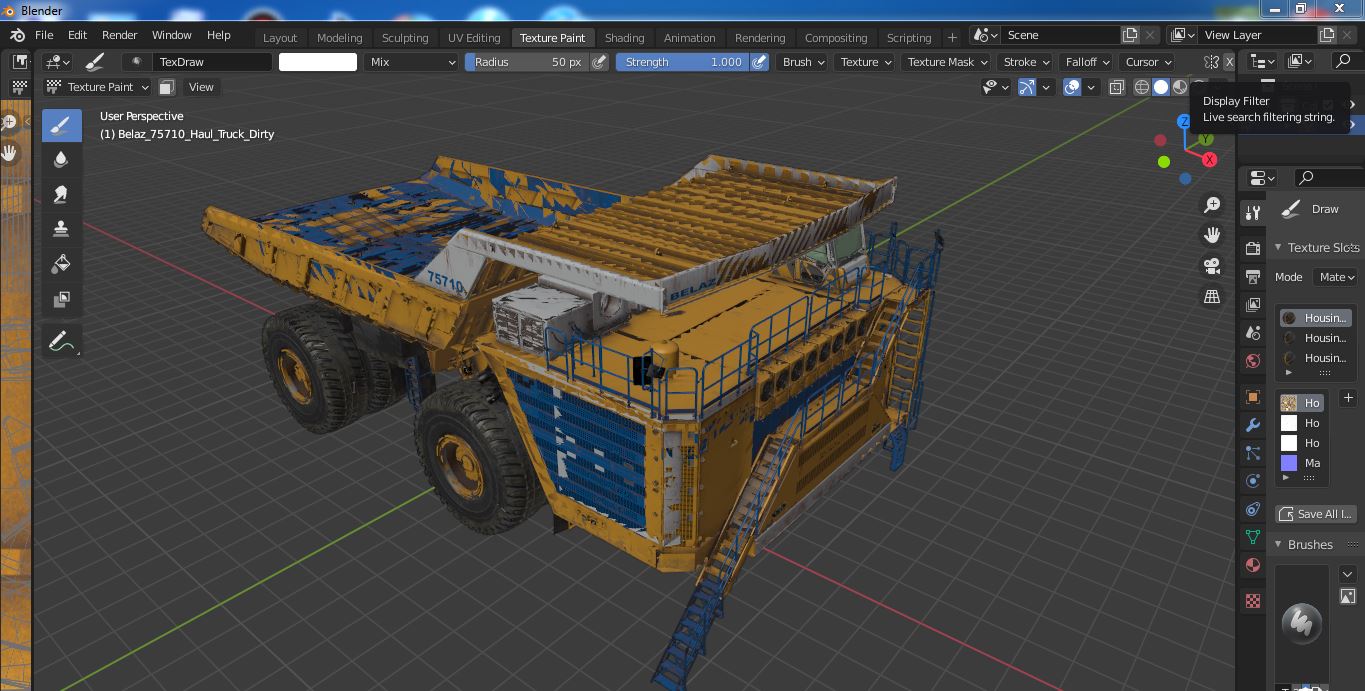Switch to solid viewport shading

(1161, 87)
